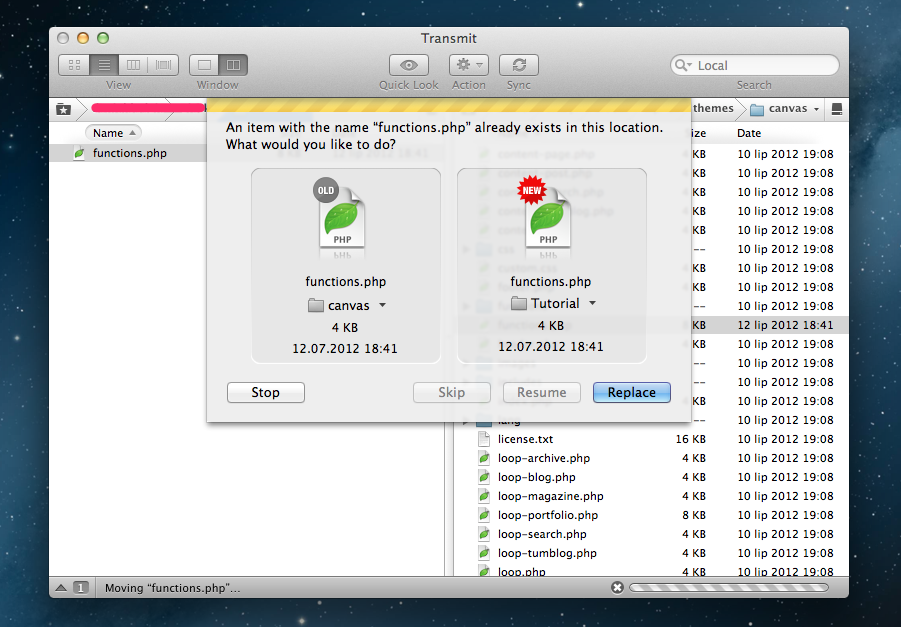Screen dimensions: 901x627
Task: Click the Stop button
Action: point(265,393)
